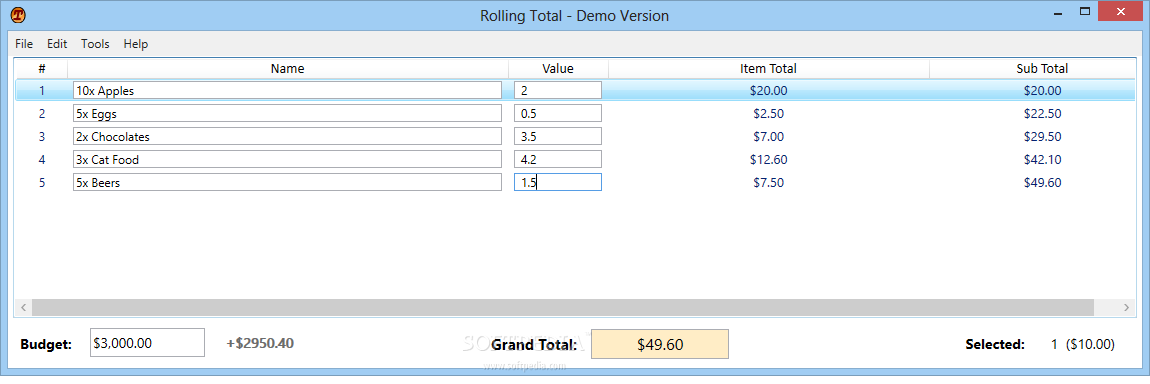The height and width of the screenshot is (384, 1150).
Task: Edit the 3x Cat Food name field
Action: (288, 159)
